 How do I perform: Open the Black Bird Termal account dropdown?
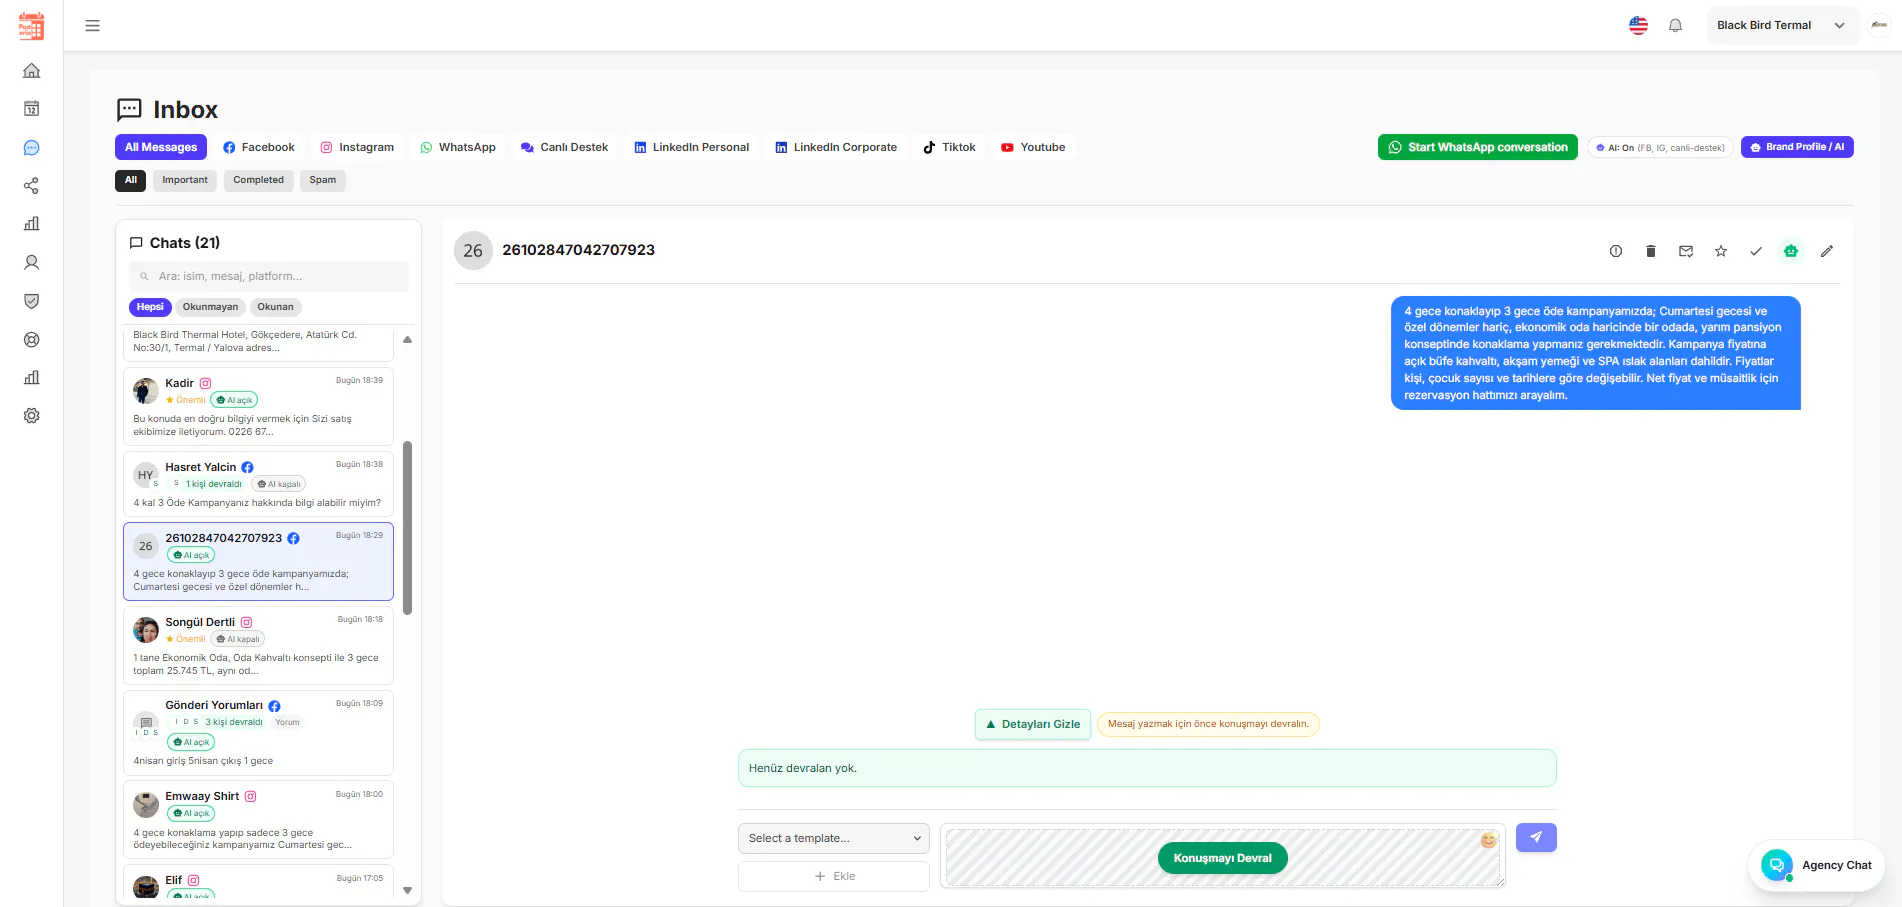tap(1781, 25)
